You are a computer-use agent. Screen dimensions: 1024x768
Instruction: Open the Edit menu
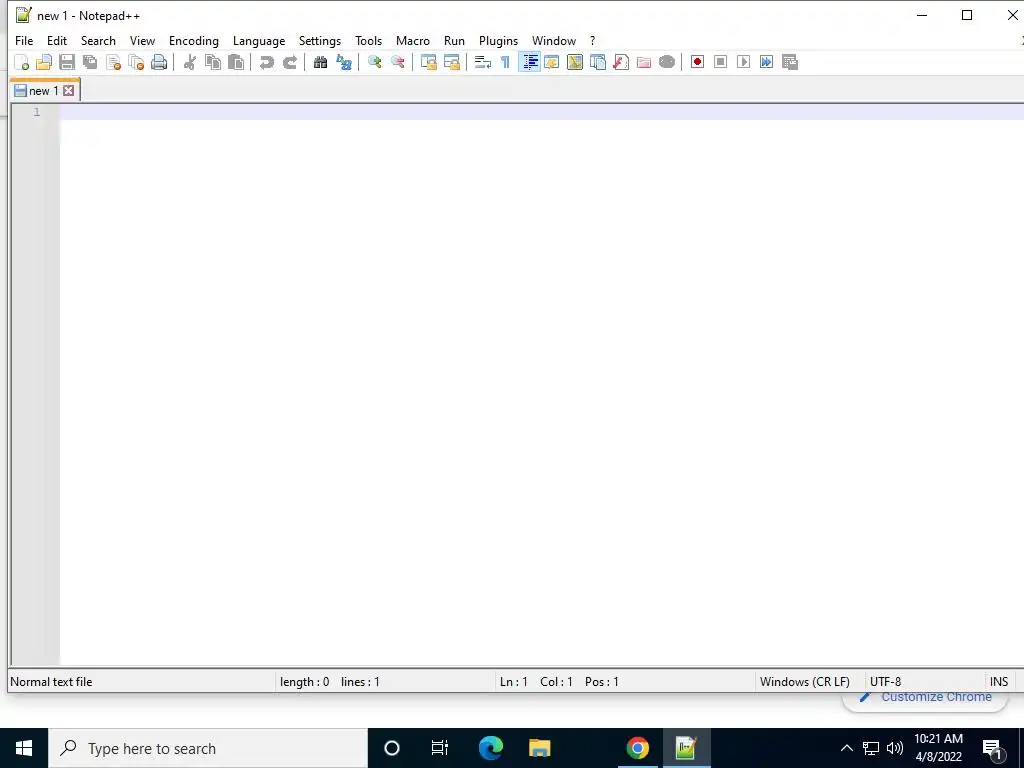point(57,40)
